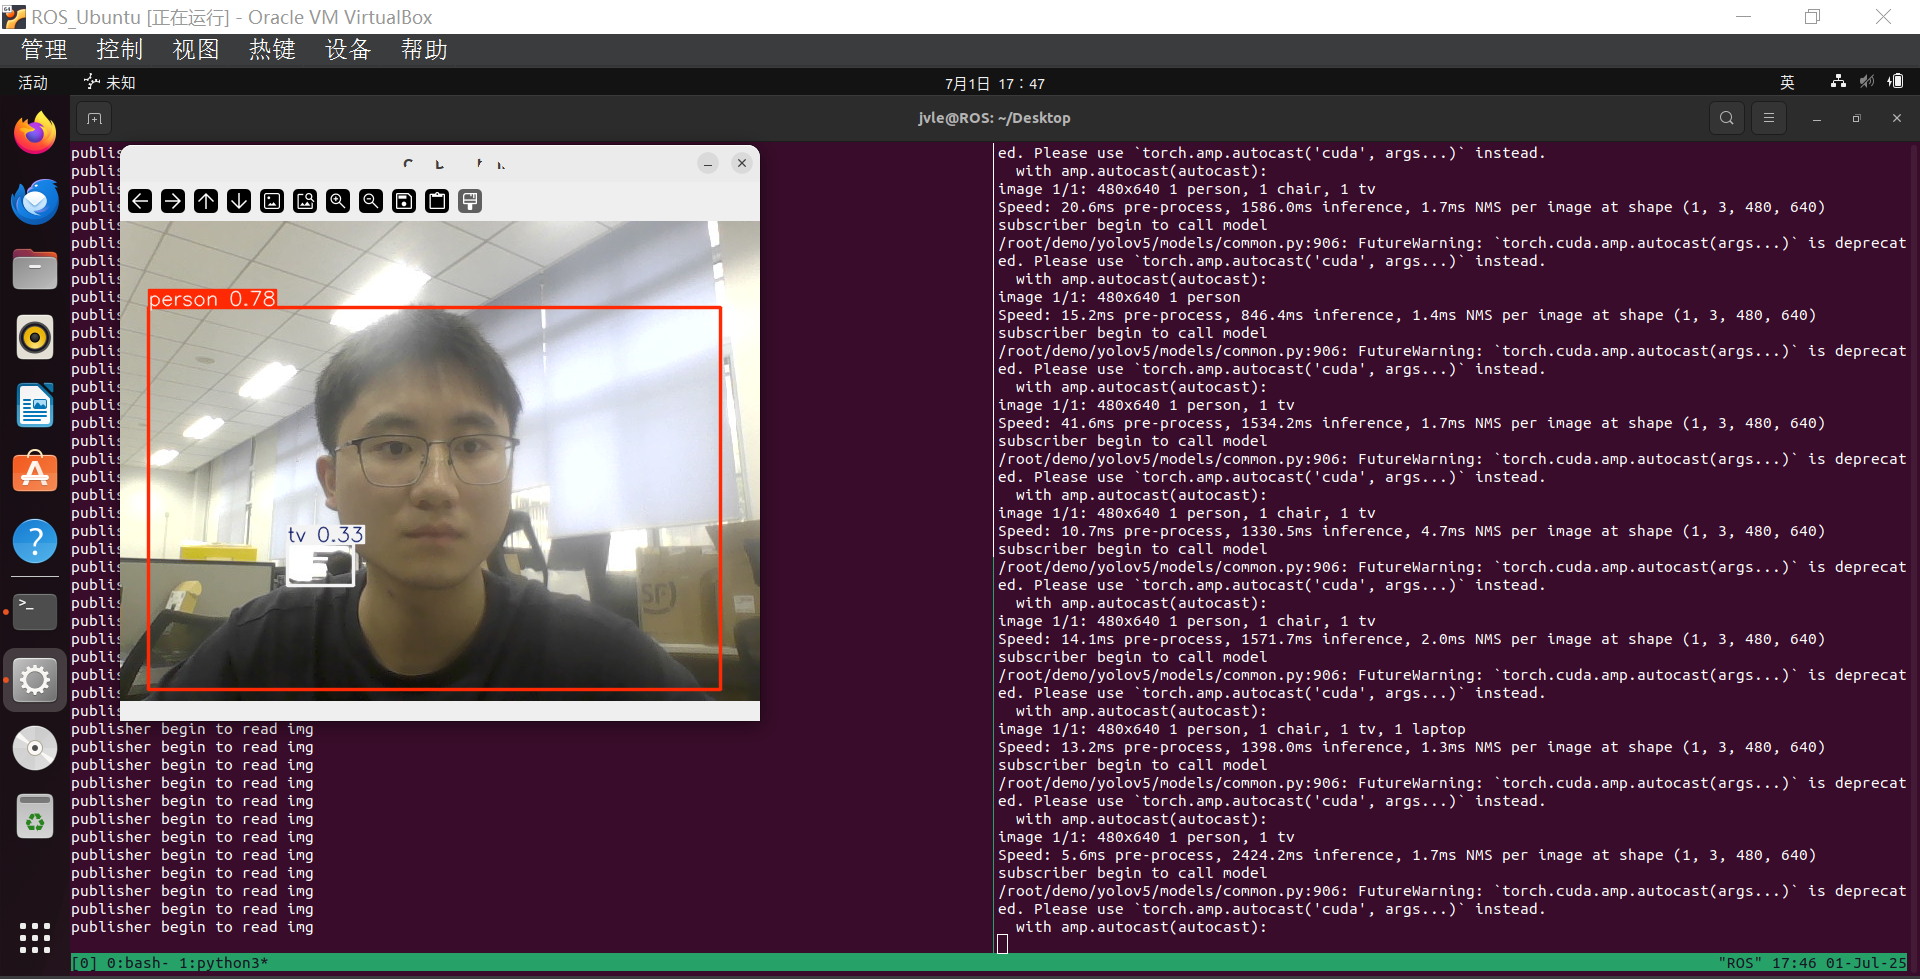This screenshot has width=1920, height=979.
Task: Open terminal search with magnifier button
Action: [1726, 118]
